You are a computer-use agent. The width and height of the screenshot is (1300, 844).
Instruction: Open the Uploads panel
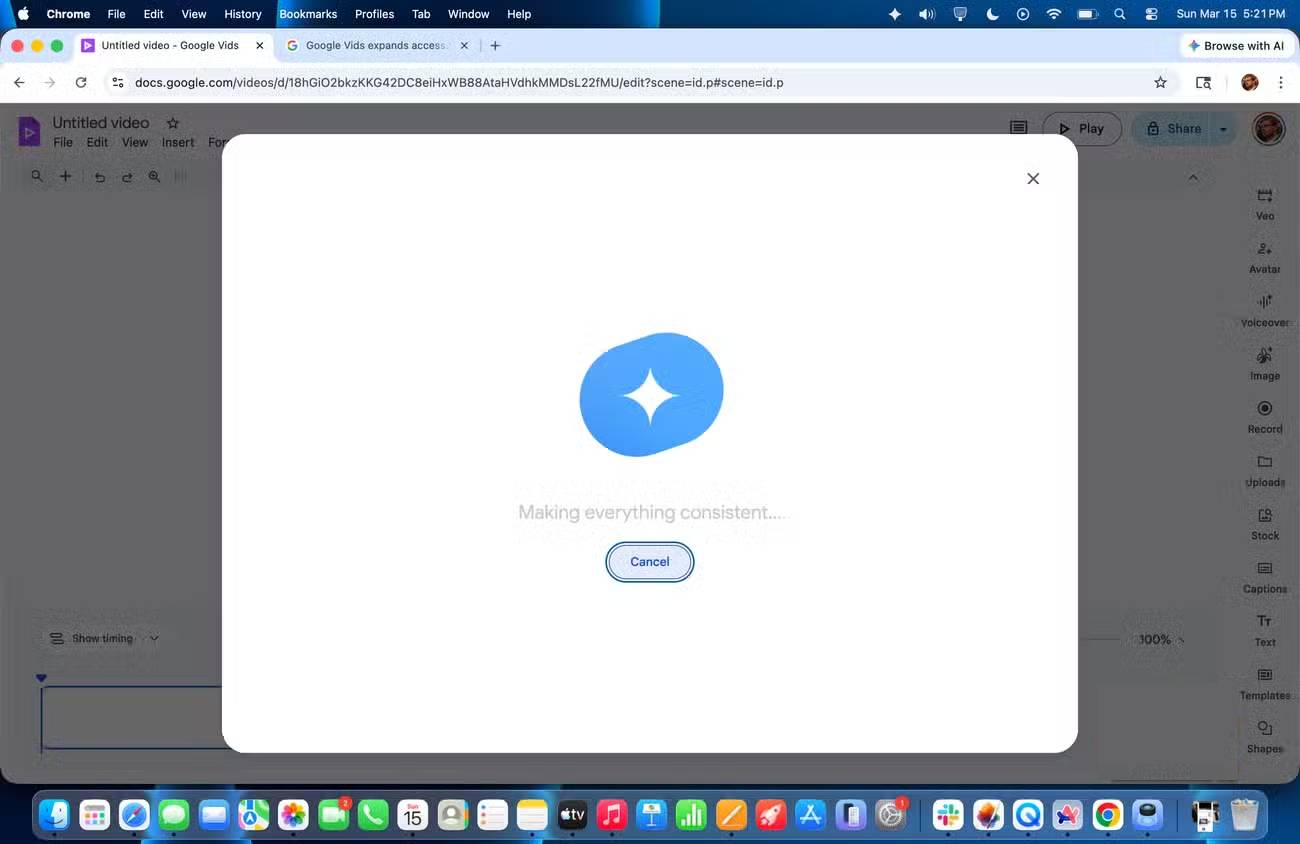click(1264, 470)
